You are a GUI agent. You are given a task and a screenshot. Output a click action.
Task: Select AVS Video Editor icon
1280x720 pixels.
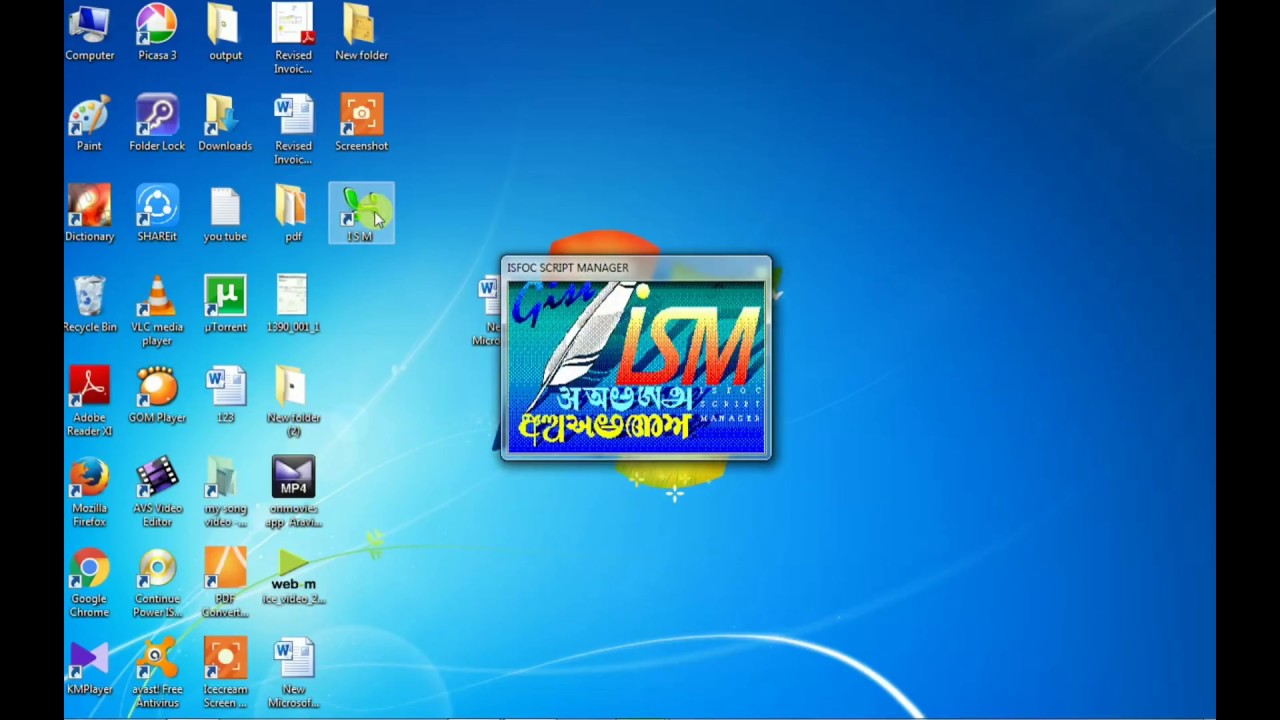coord(157,492)
